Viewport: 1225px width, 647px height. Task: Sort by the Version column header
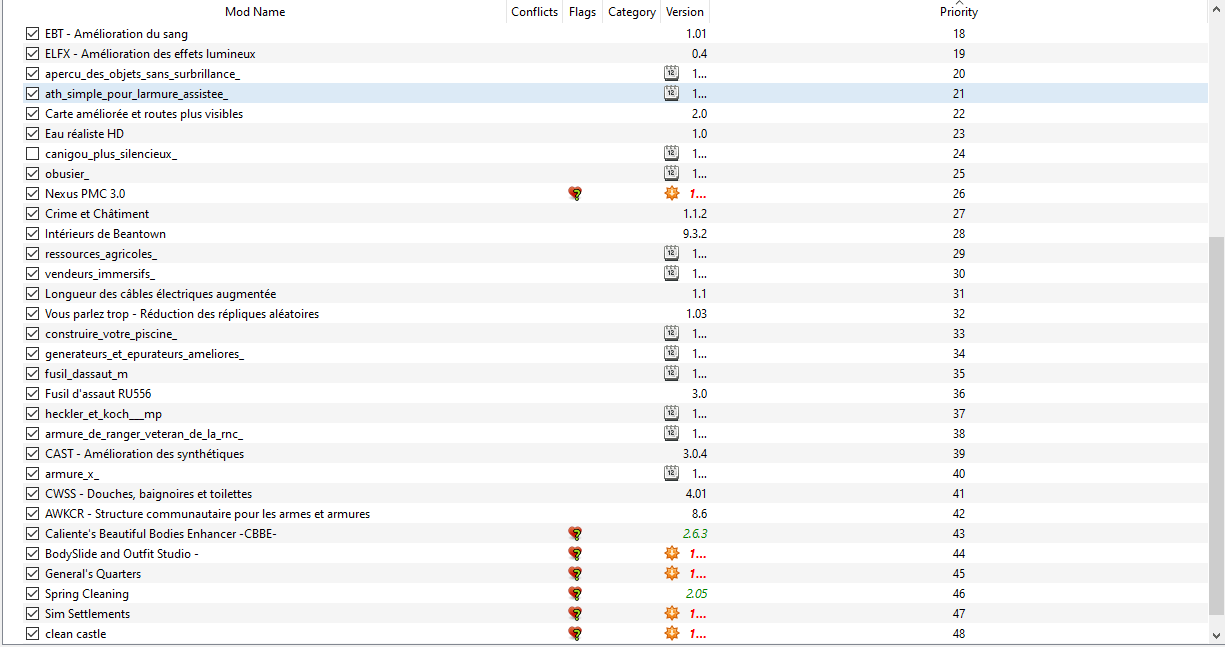pyautogui.click(x=684, y=12)
